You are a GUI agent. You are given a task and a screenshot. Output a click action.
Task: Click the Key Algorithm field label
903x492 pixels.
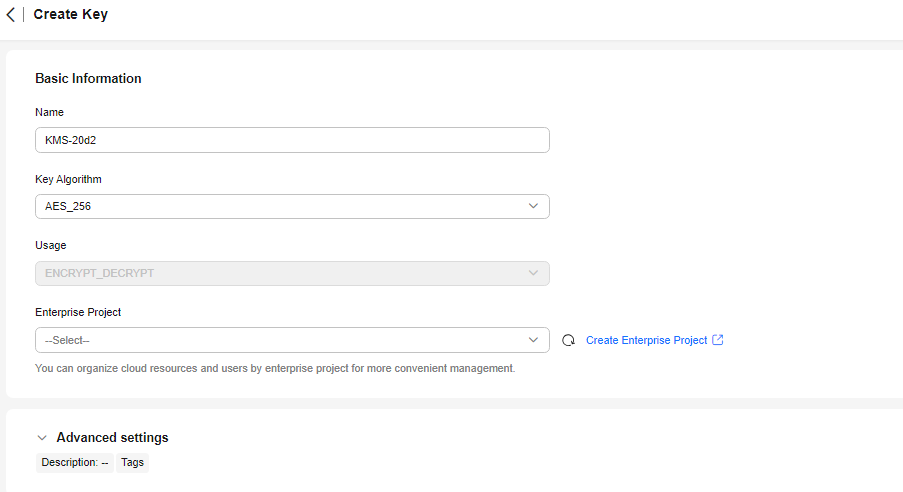[x=69, y=179]
